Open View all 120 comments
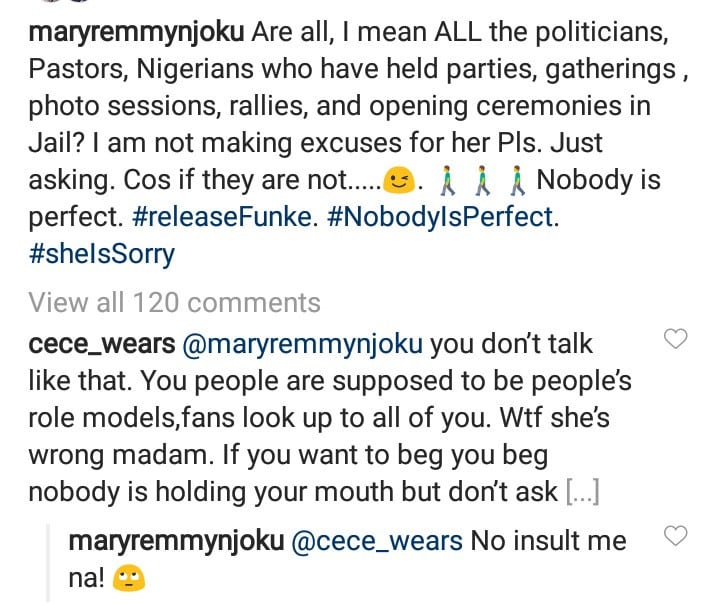 [x=174, y=302]
